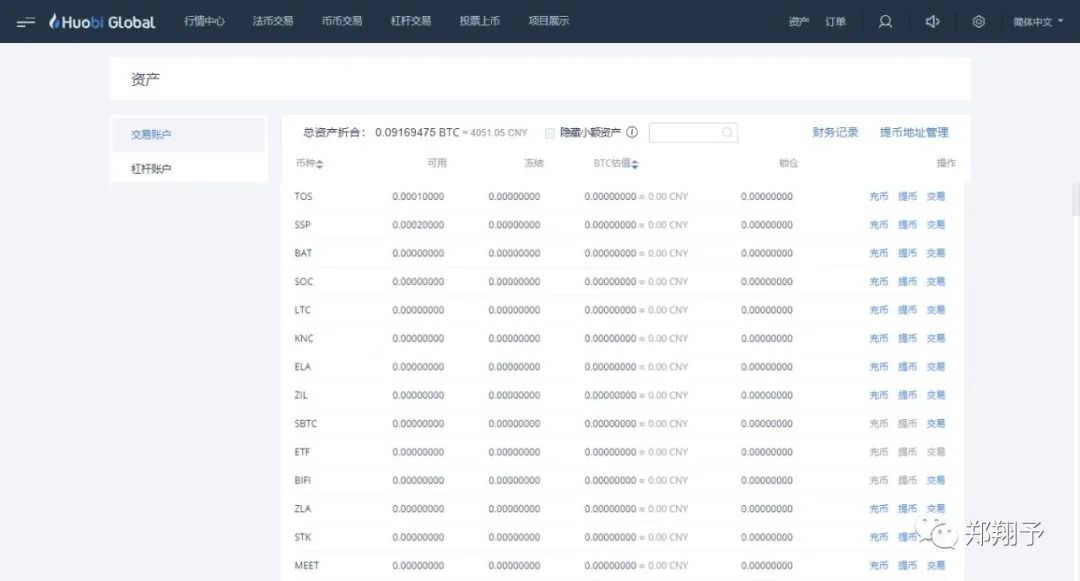The width and height of the screenshot is (1080, 581).
Task: Click the Huobi Global logo
Action: [101, 21]
